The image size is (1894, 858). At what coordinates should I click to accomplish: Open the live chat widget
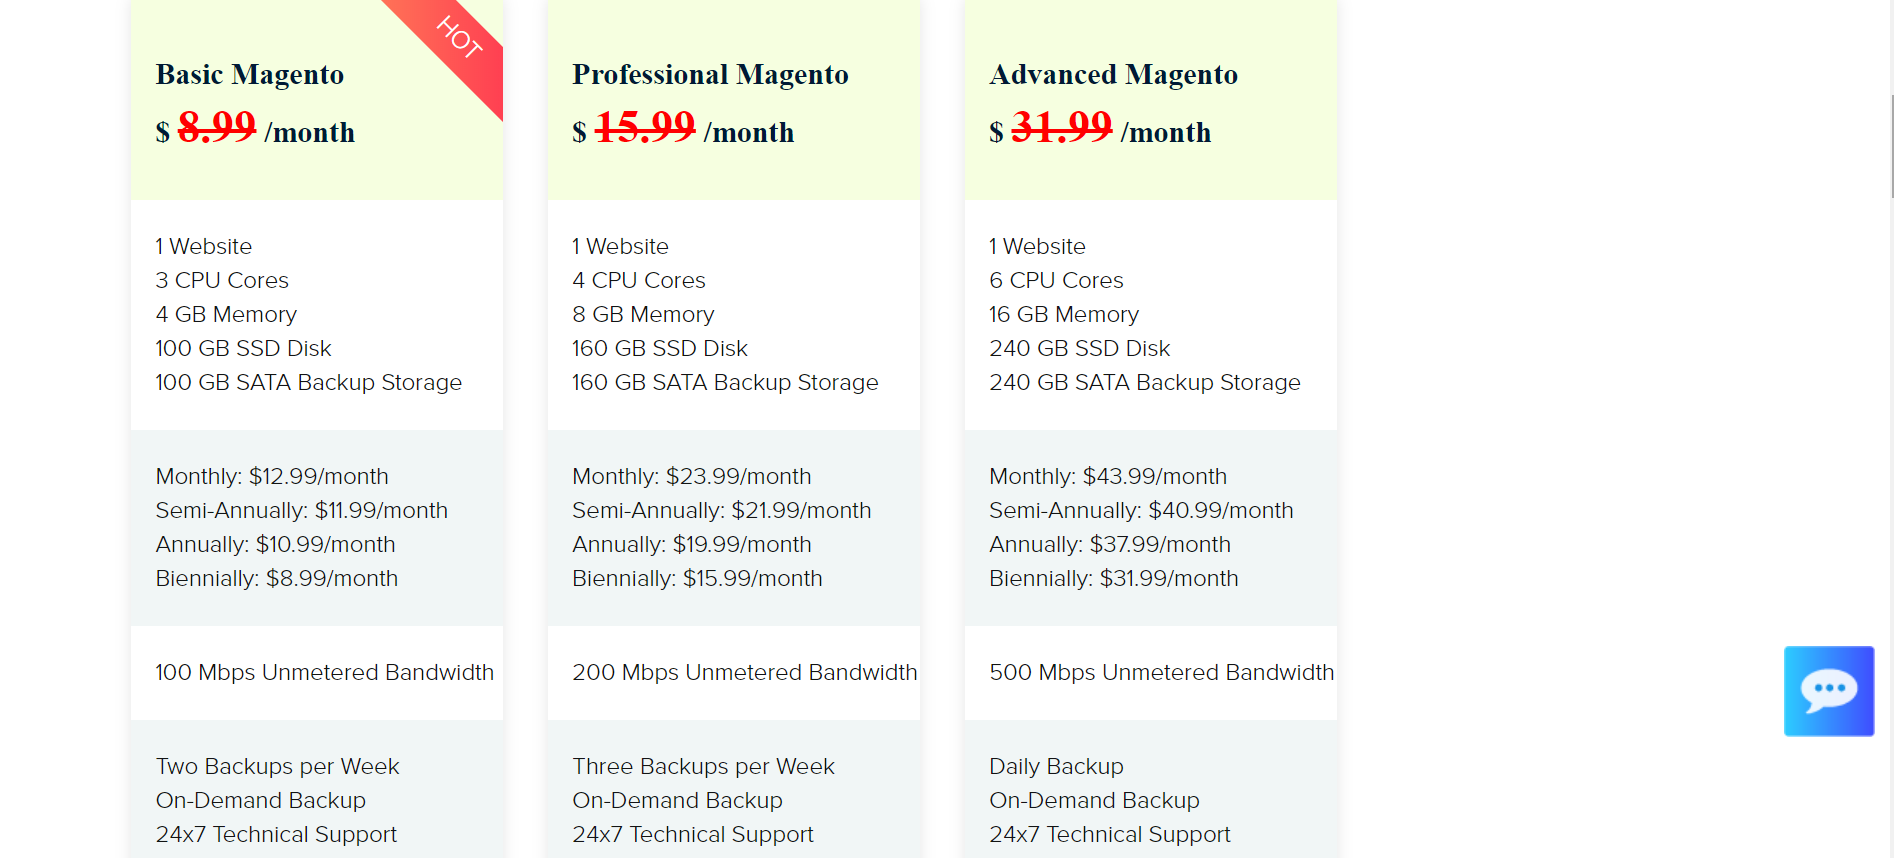point(1828,690)
